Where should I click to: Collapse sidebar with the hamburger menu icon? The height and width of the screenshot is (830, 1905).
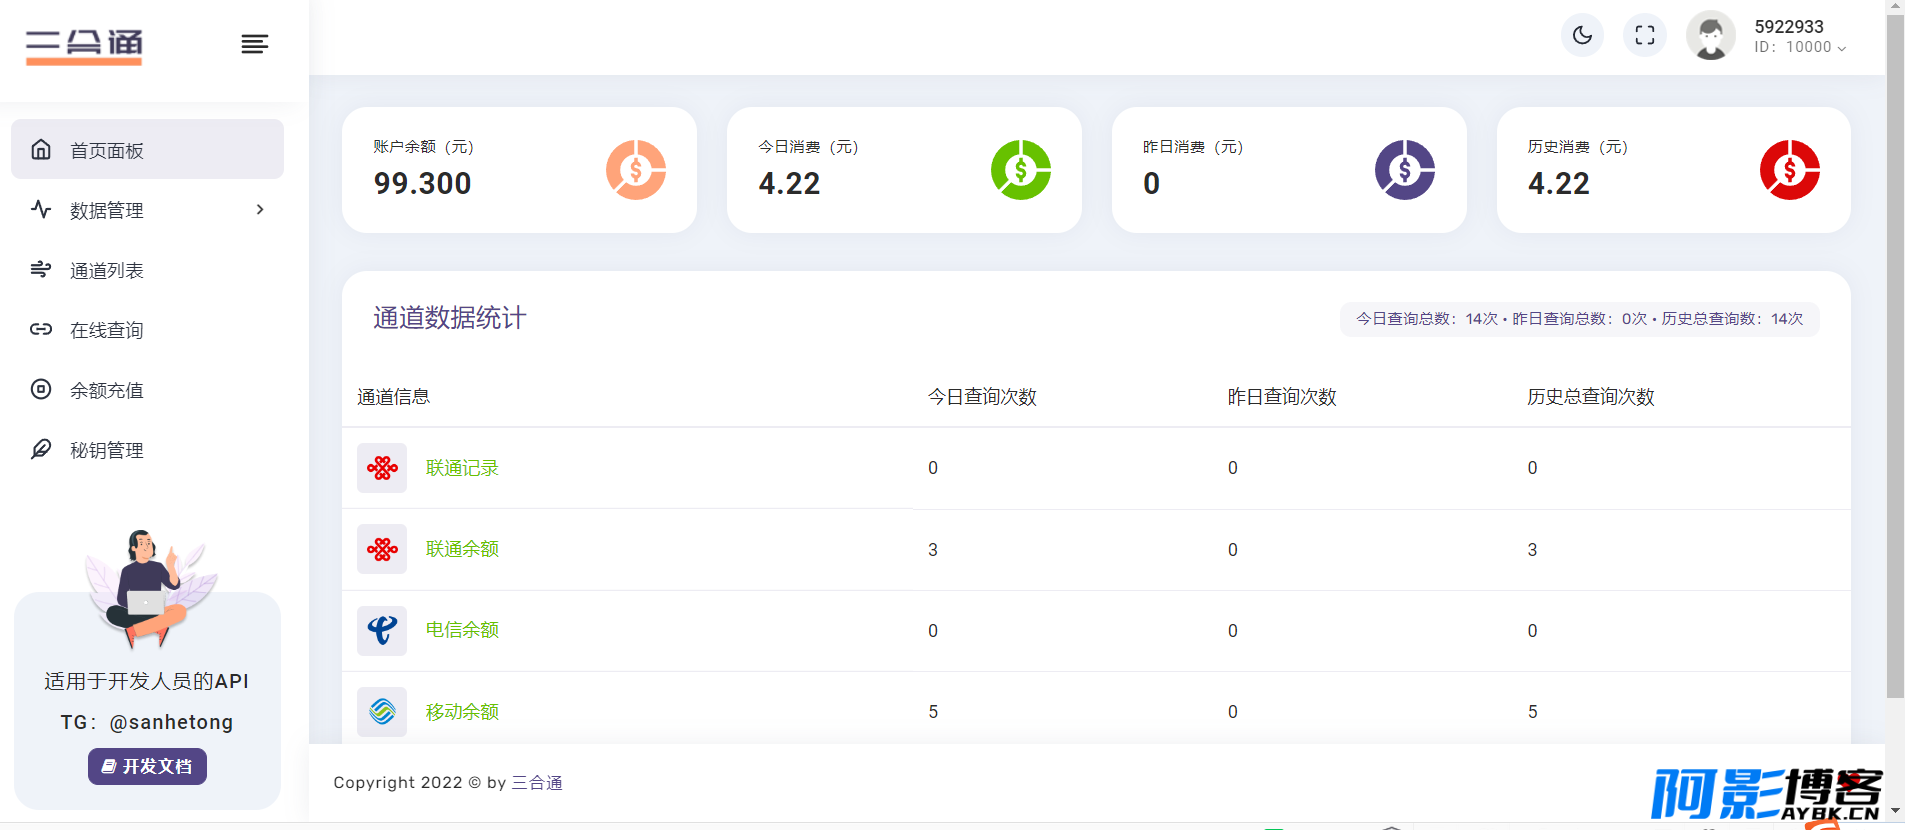tap(255, 44)
